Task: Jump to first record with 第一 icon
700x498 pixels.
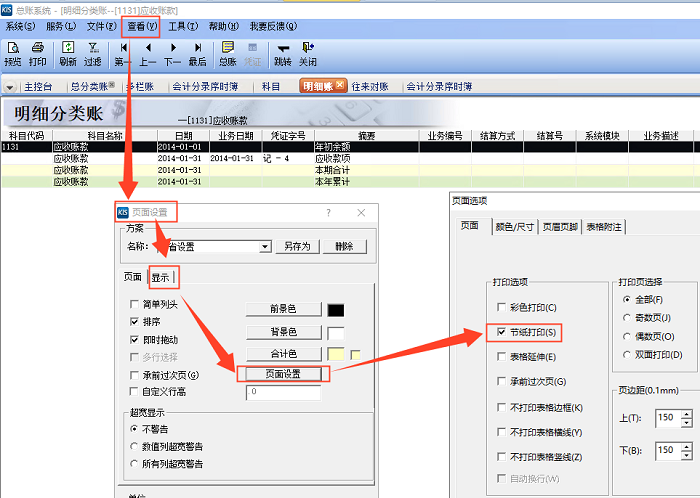Action: (x=123, y=53)
